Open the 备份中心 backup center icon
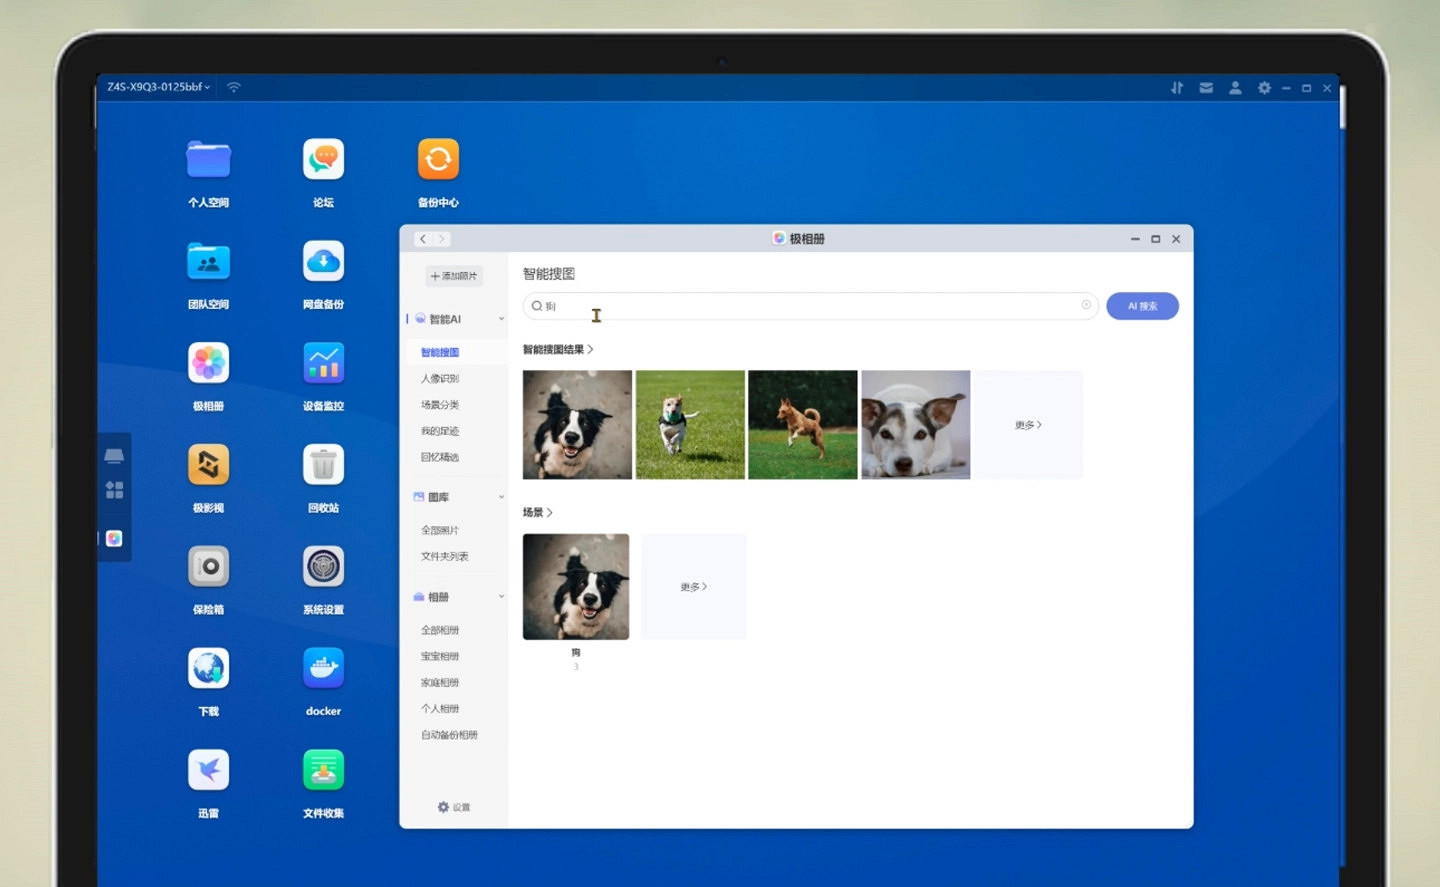The width and height of the screenshot is (1440, 887). pyautogui.click(x=438, y=160)
